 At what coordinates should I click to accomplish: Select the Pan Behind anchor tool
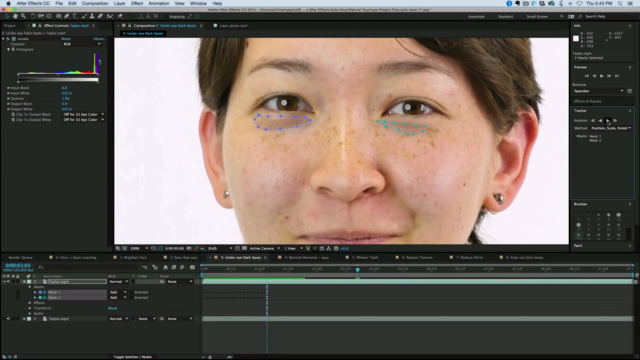(49, 16)
